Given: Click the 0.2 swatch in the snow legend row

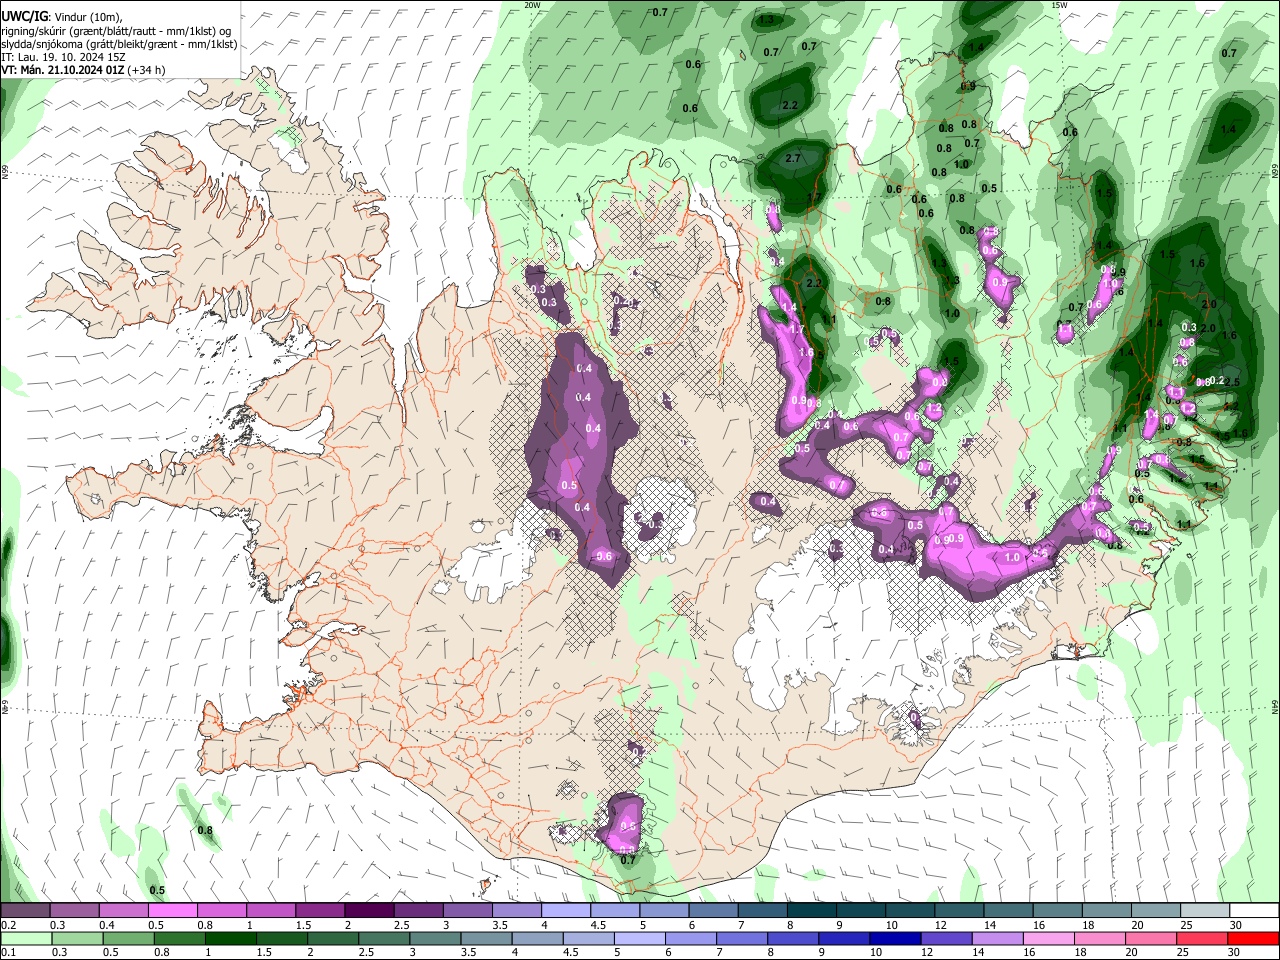Looking at the screenshot, I should click(25, 911).
